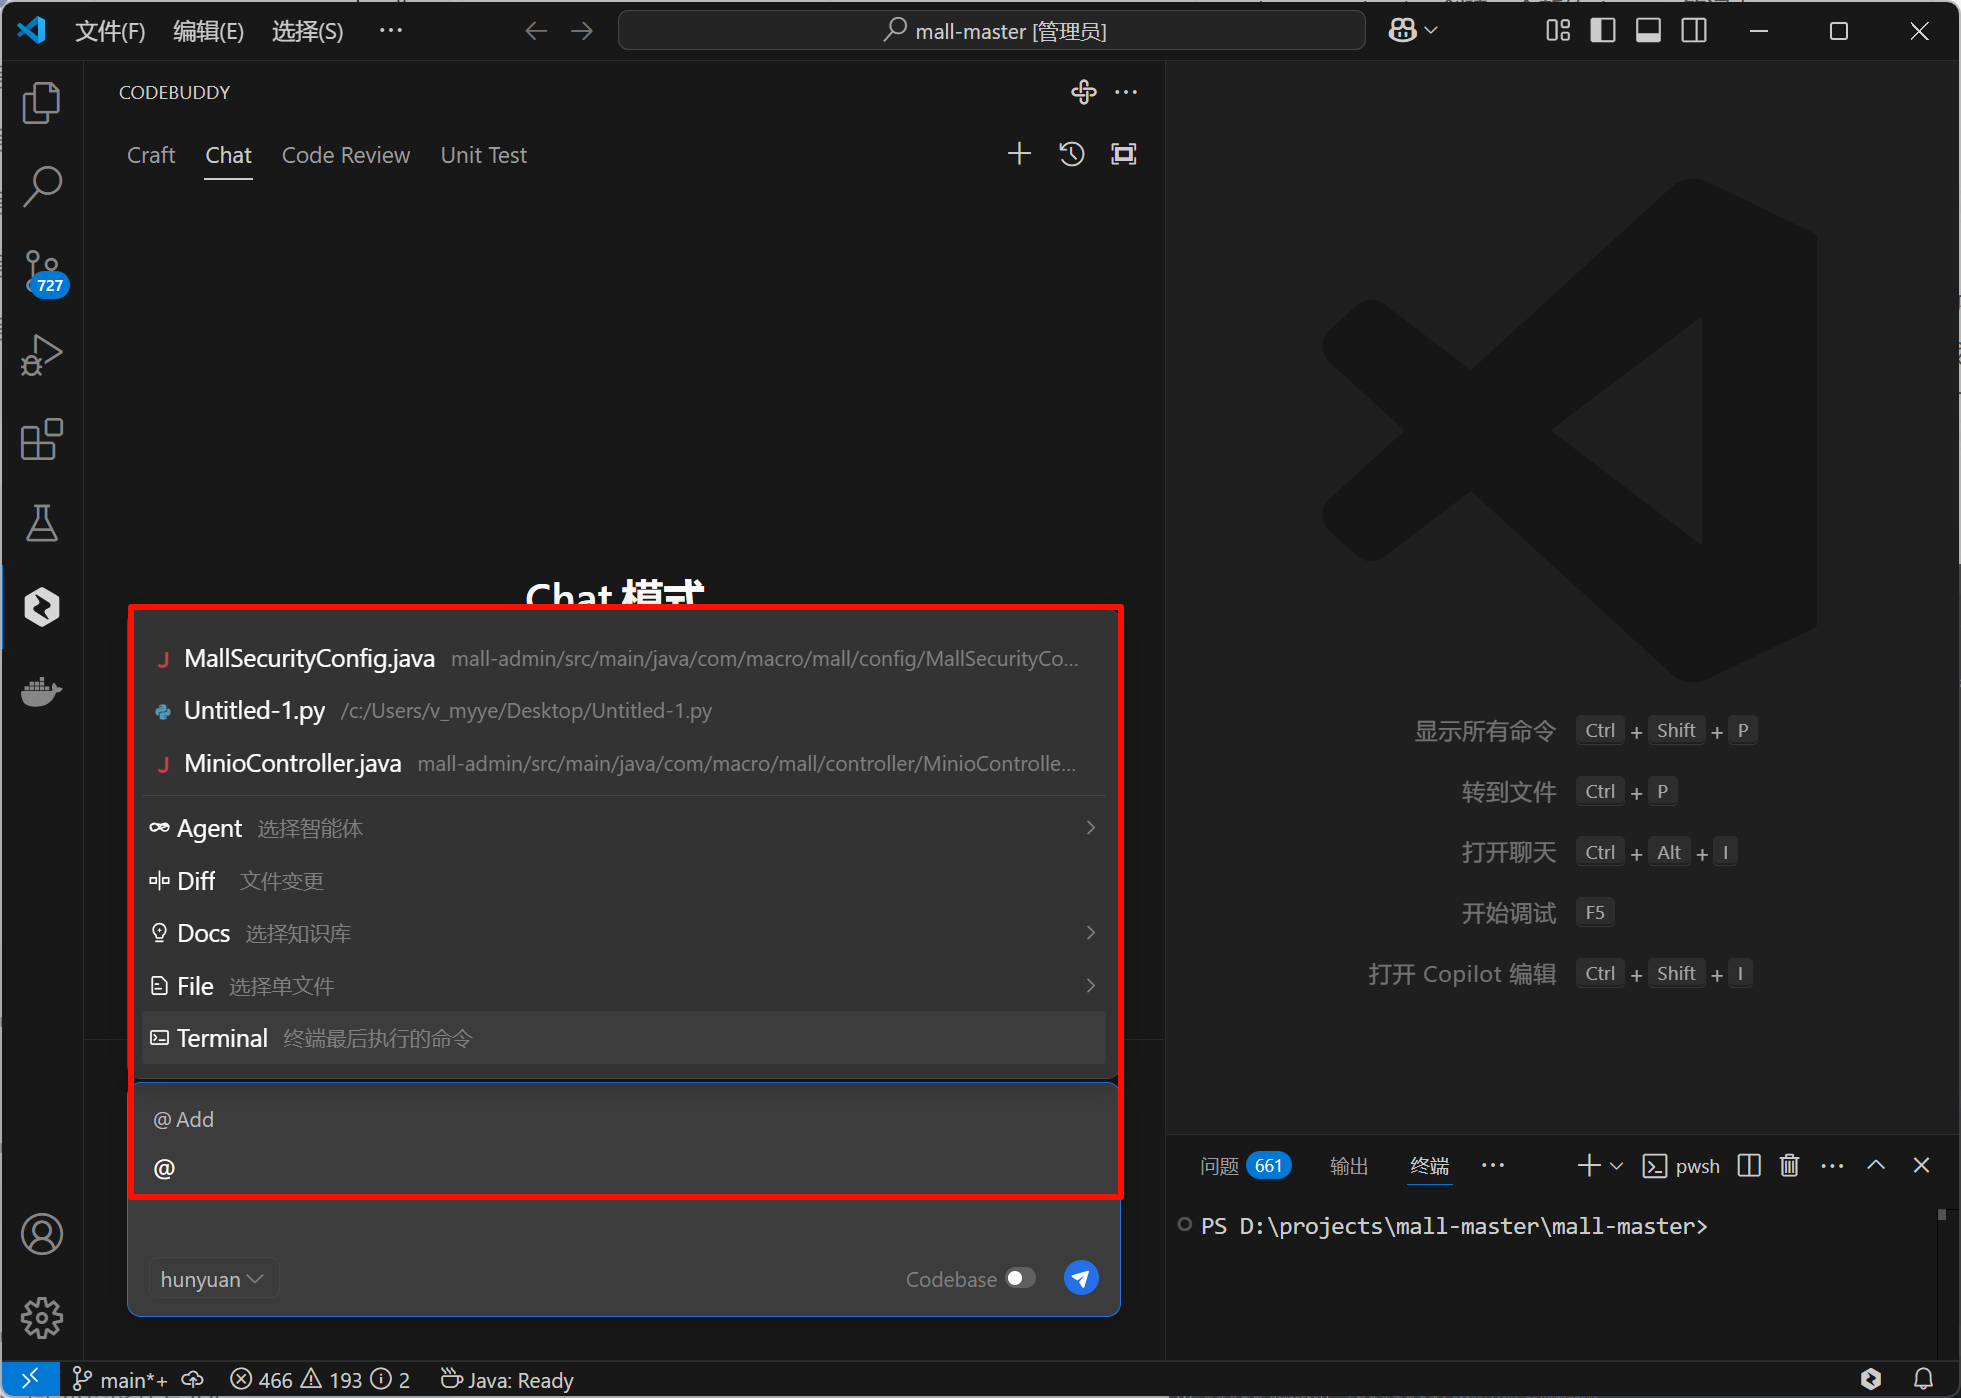1961x1398 pixels.
Task: Click the main*+ git branch indicator
Action: [120, 1380]
